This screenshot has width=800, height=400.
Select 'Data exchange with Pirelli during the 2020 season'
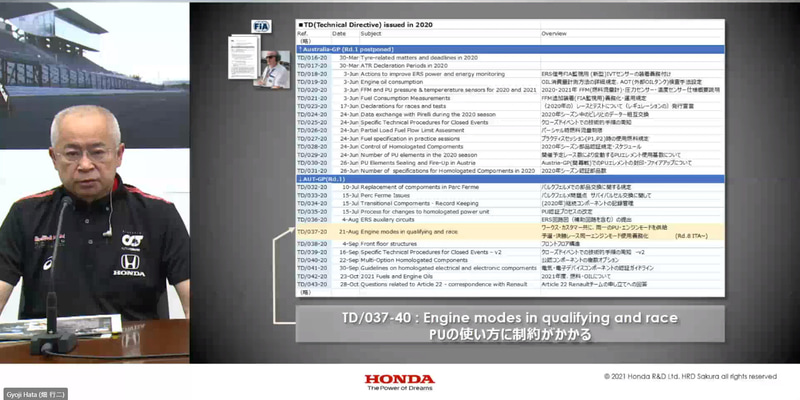point(428,114)
